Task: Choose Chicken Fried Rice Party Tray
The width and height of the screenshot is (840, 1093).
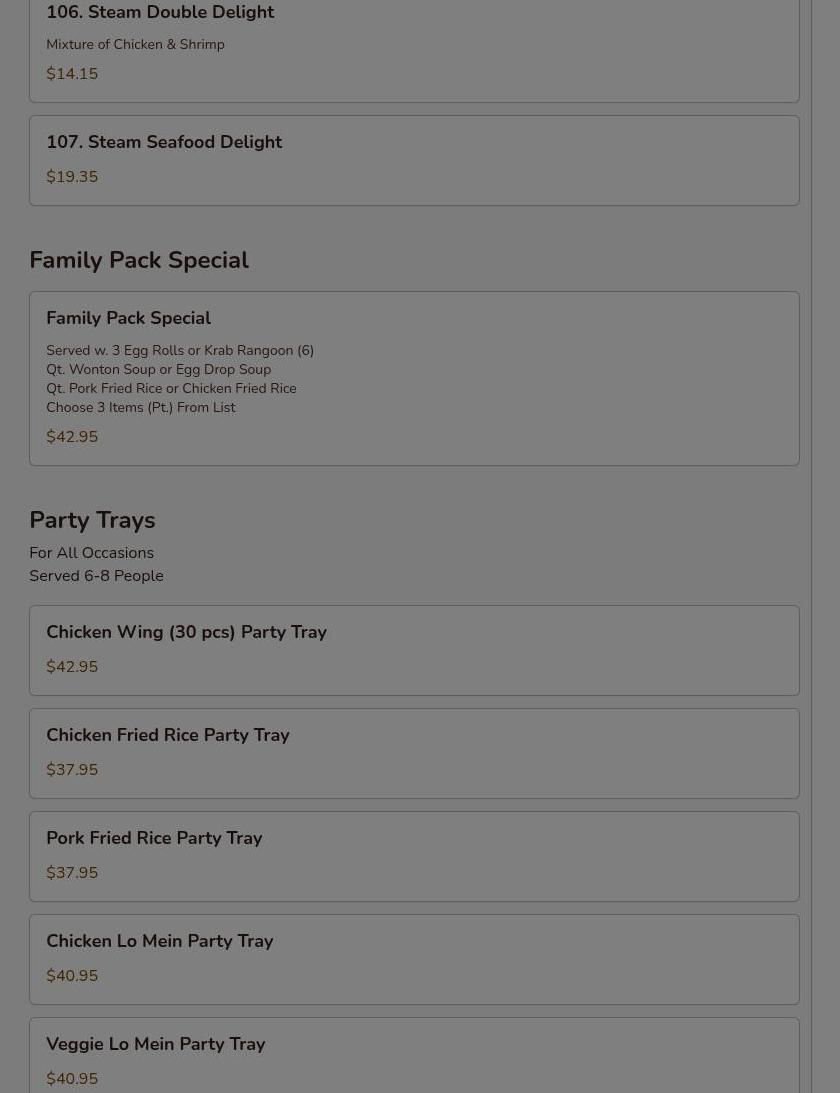Action: tap(167, 736)
